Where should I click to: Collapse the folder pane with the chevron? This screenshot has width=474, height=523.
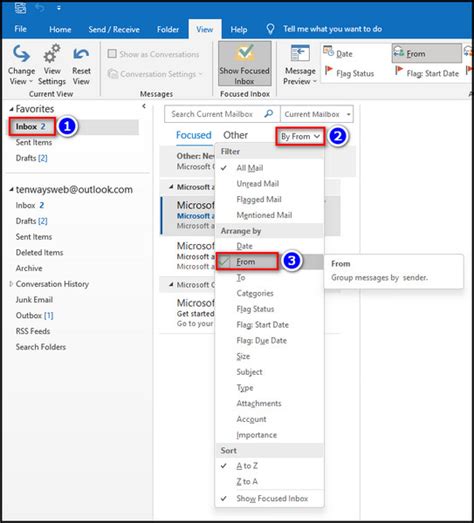tap(144, 106)
